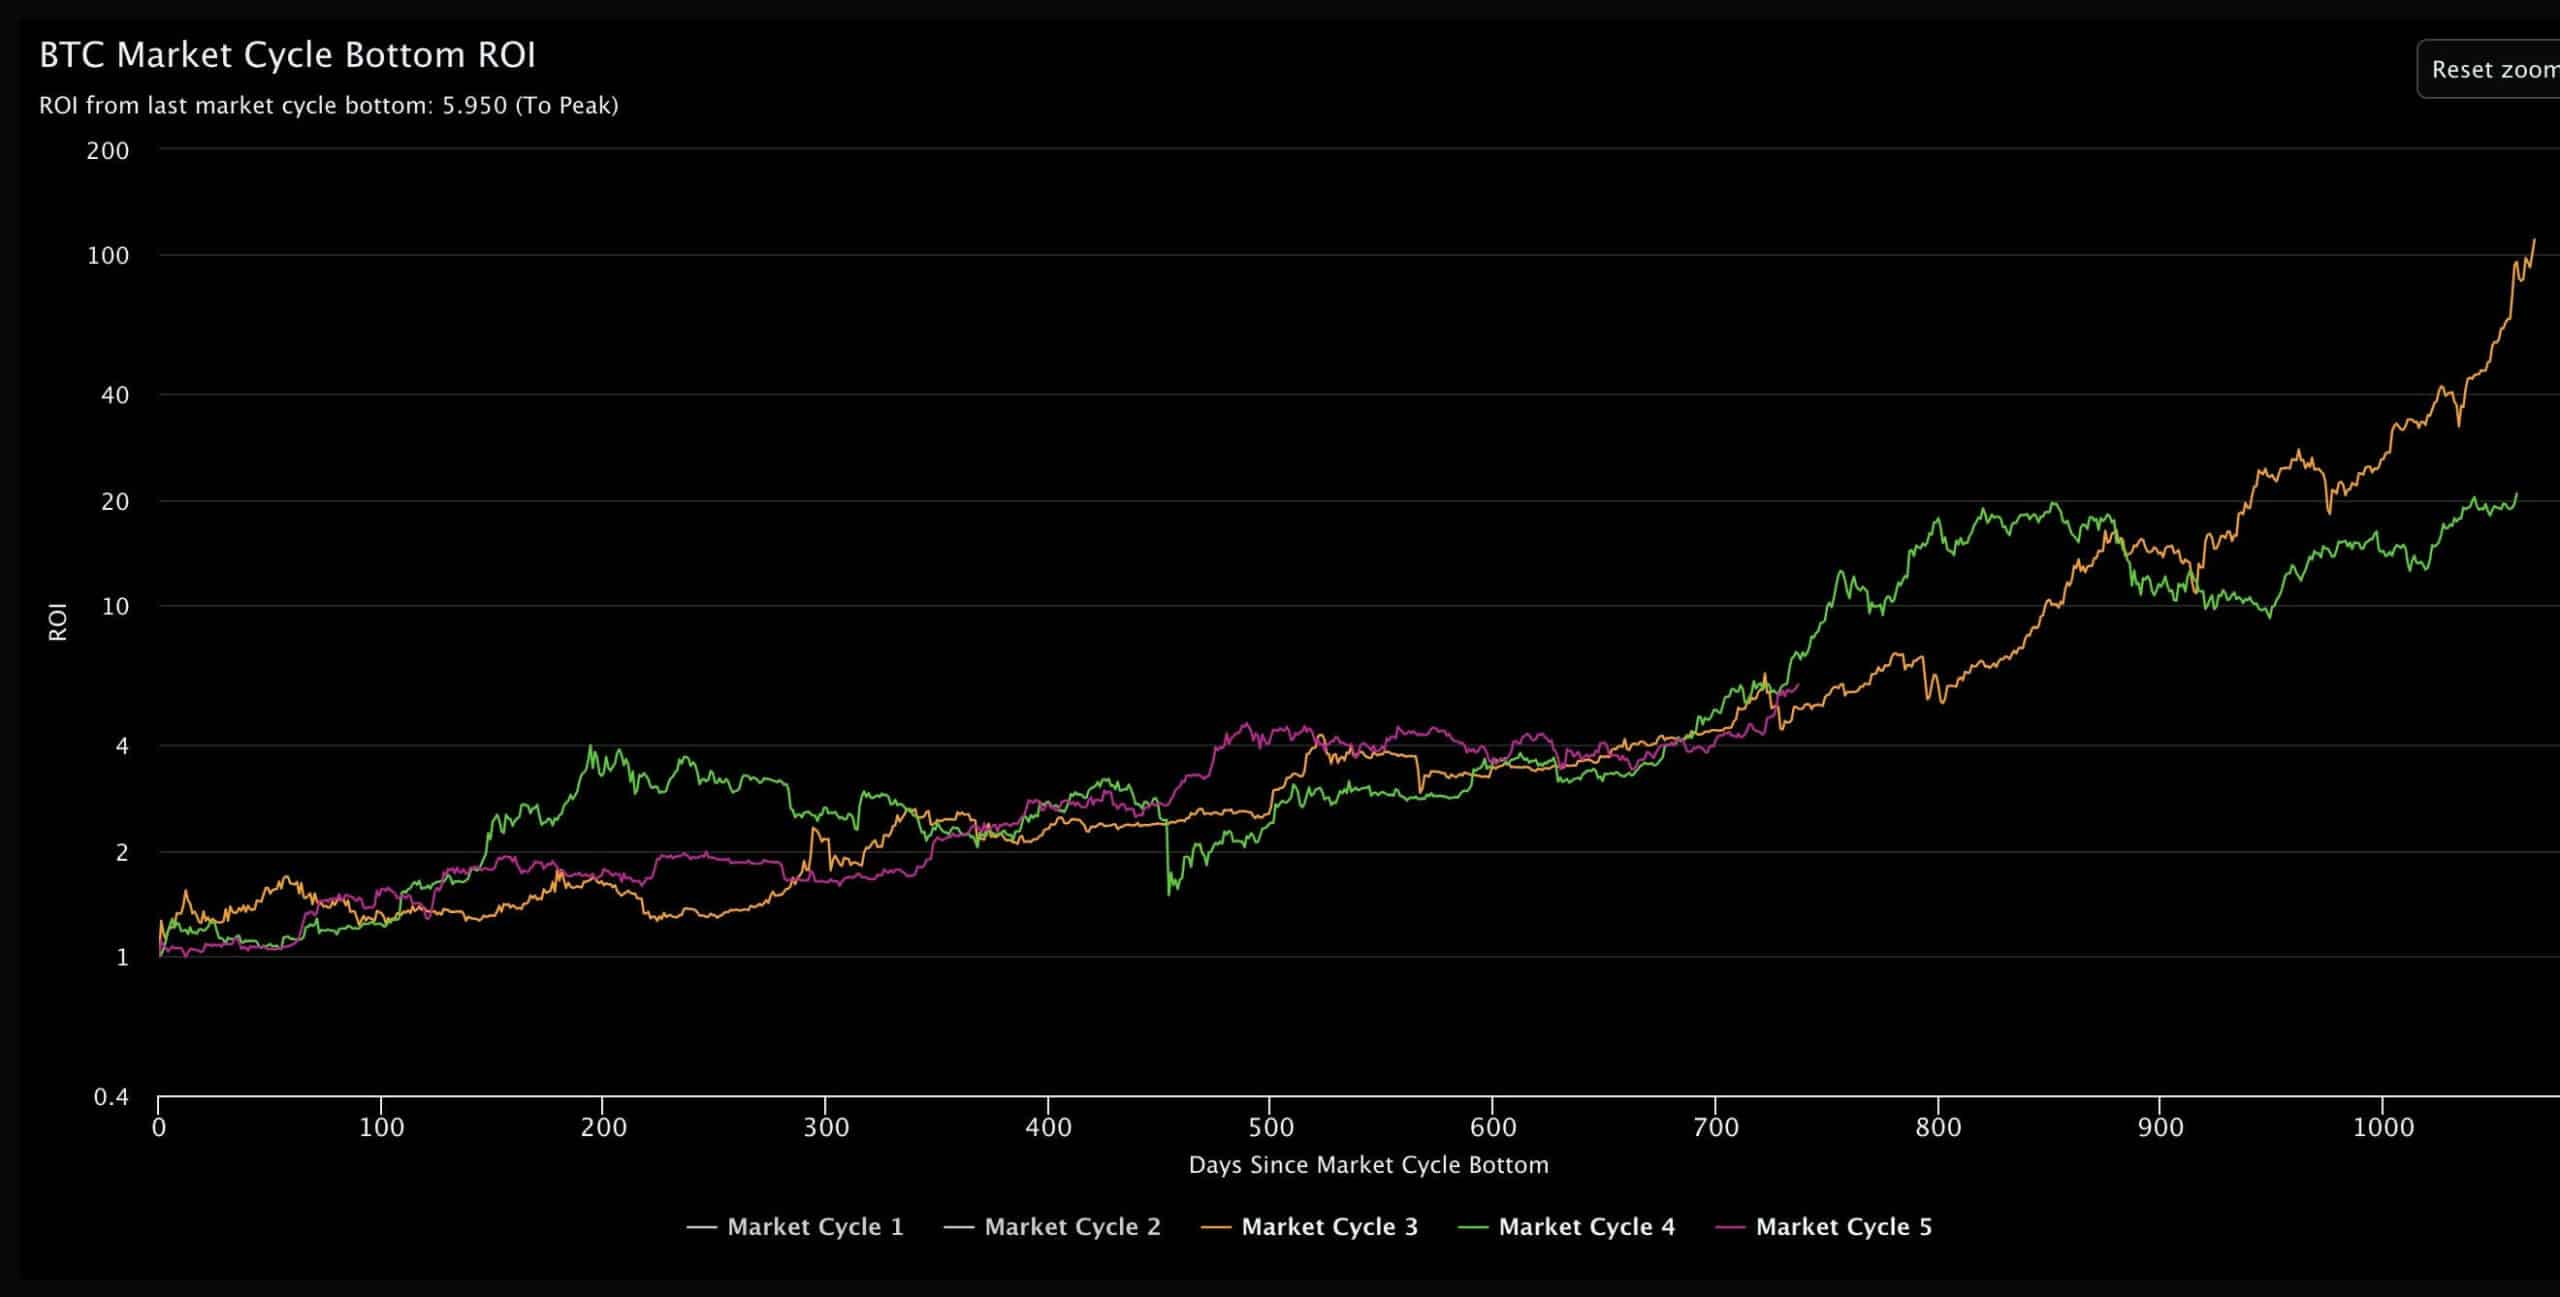Screen dimensions: 2560x1297
Task: Toggle Market Cycle 2 legend series
Action: click(1052, 1227)
